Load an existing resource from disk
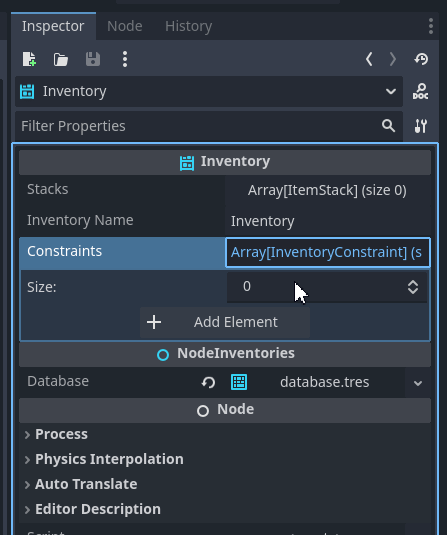The height and width of the screenshot is (535, 447). tap(61, 59)
